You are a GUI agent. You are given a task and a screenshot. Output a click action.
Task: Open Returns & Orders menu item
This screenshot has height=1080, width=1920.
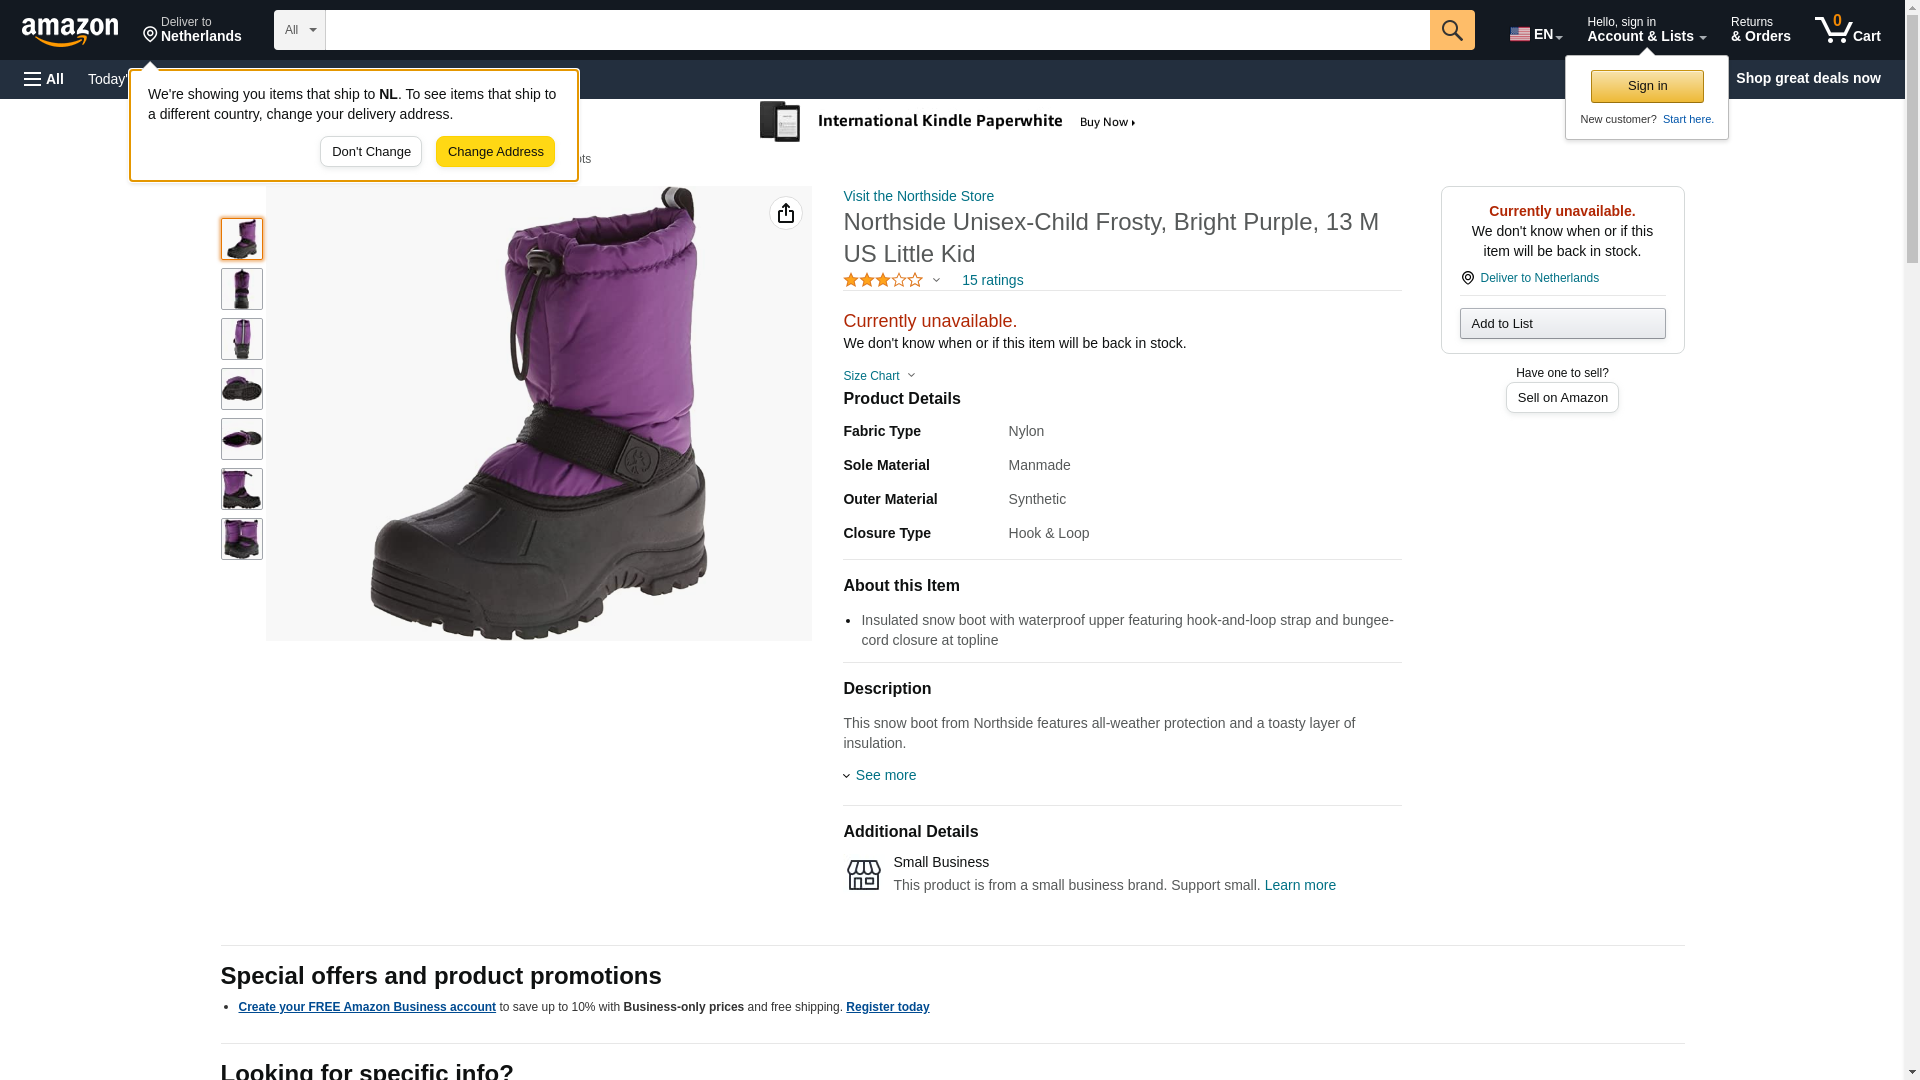[1760, 30]
